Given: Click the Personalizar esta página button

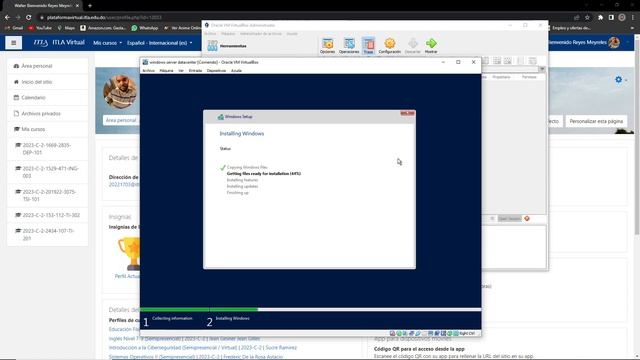Looking at the screenshot, I should (596, 121).
